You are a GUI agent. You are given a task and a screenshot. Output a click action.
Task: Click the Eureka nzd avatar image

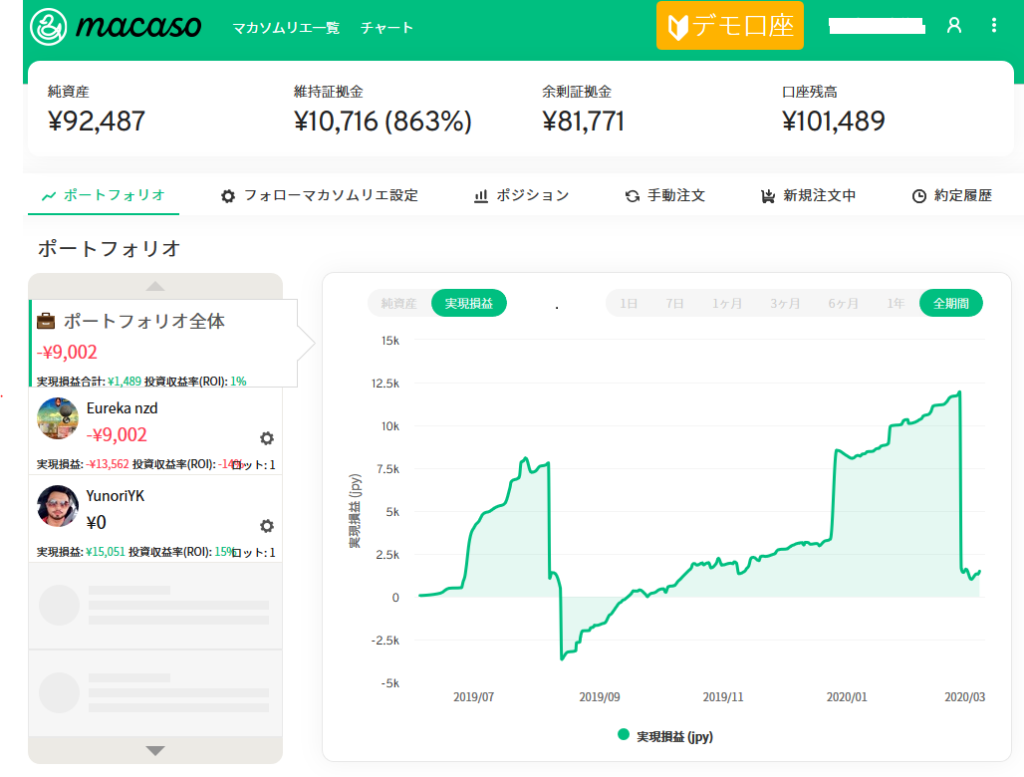57,419
